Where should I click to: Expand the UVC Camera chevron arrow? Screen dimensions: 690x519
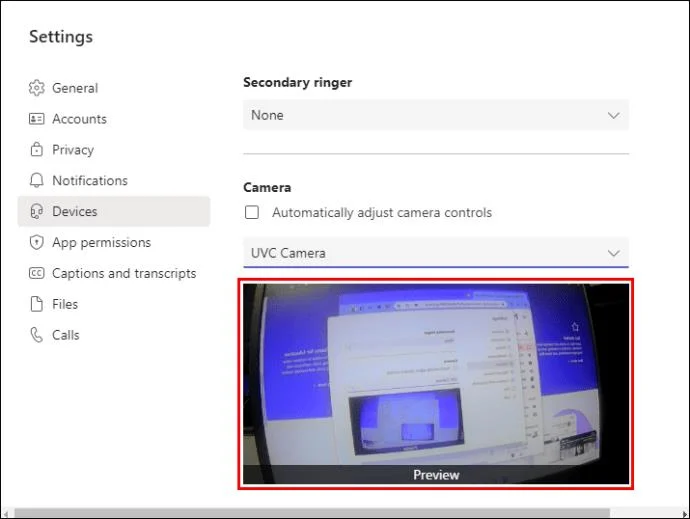pos(613,253)
